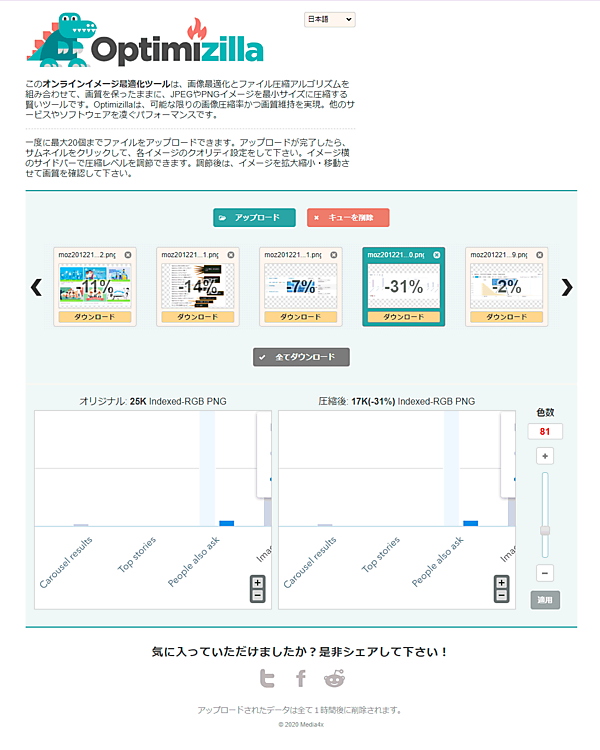Image resolution: width=600 pixels, height=750 pixels.
Task: Click the color count slider handle
Action: coord(545,530)
